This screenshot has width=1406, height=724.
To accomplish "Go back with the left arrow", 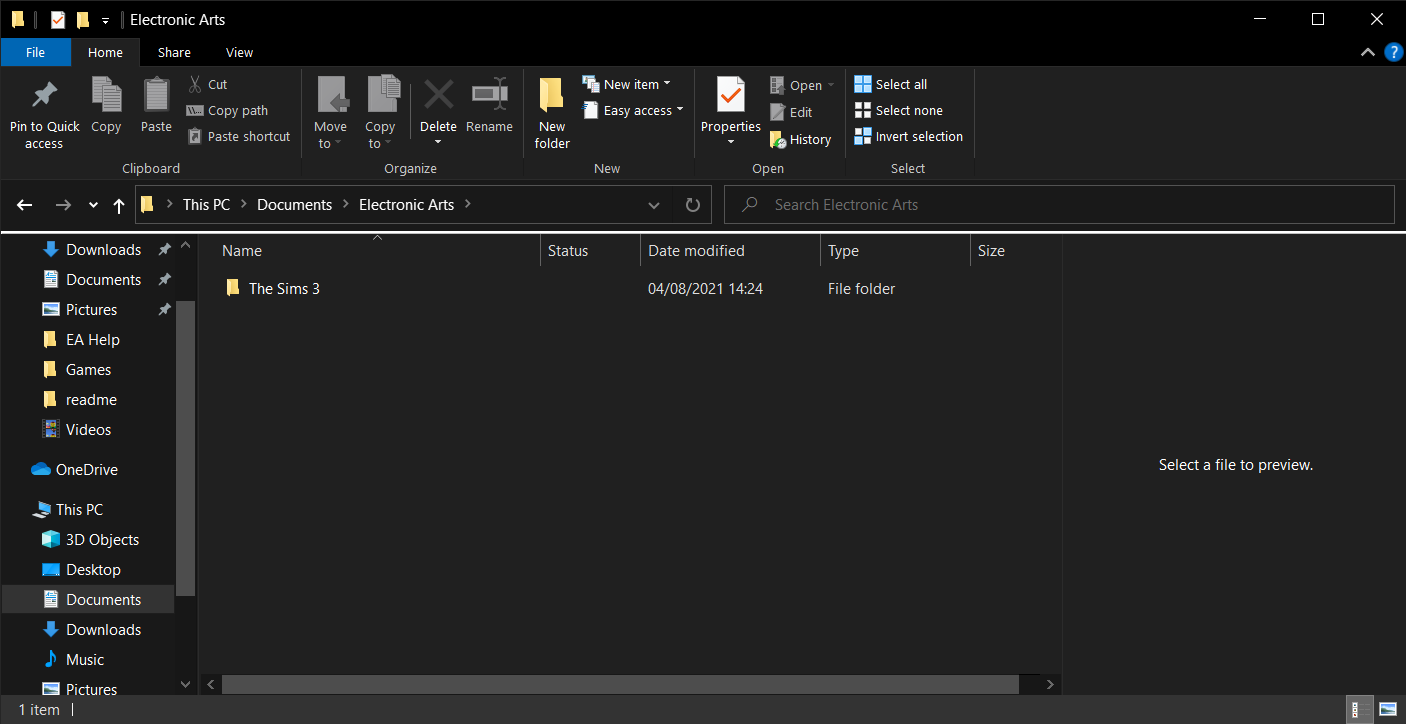I will [26, 205].
